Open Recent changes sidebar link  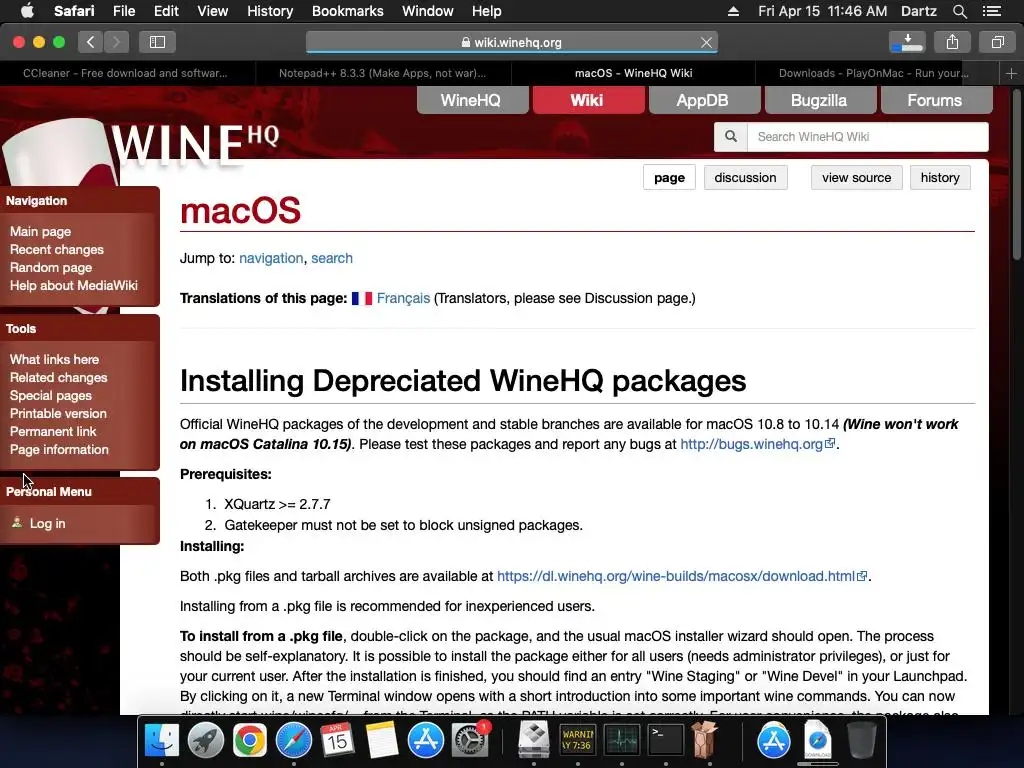pos(57,249)
